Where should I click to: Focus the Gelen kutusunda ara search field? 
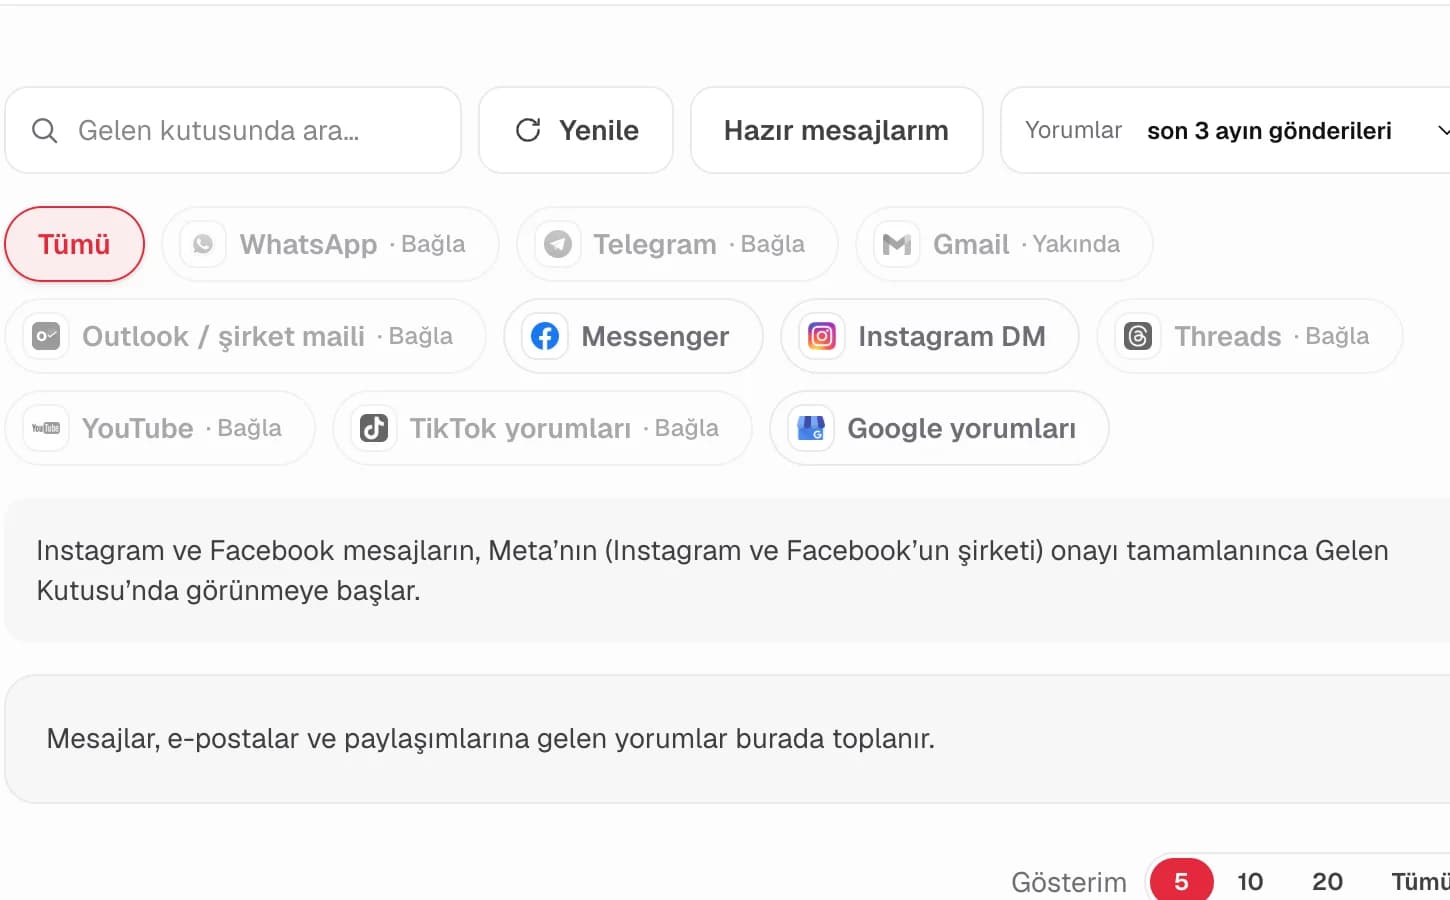(233, 130)
